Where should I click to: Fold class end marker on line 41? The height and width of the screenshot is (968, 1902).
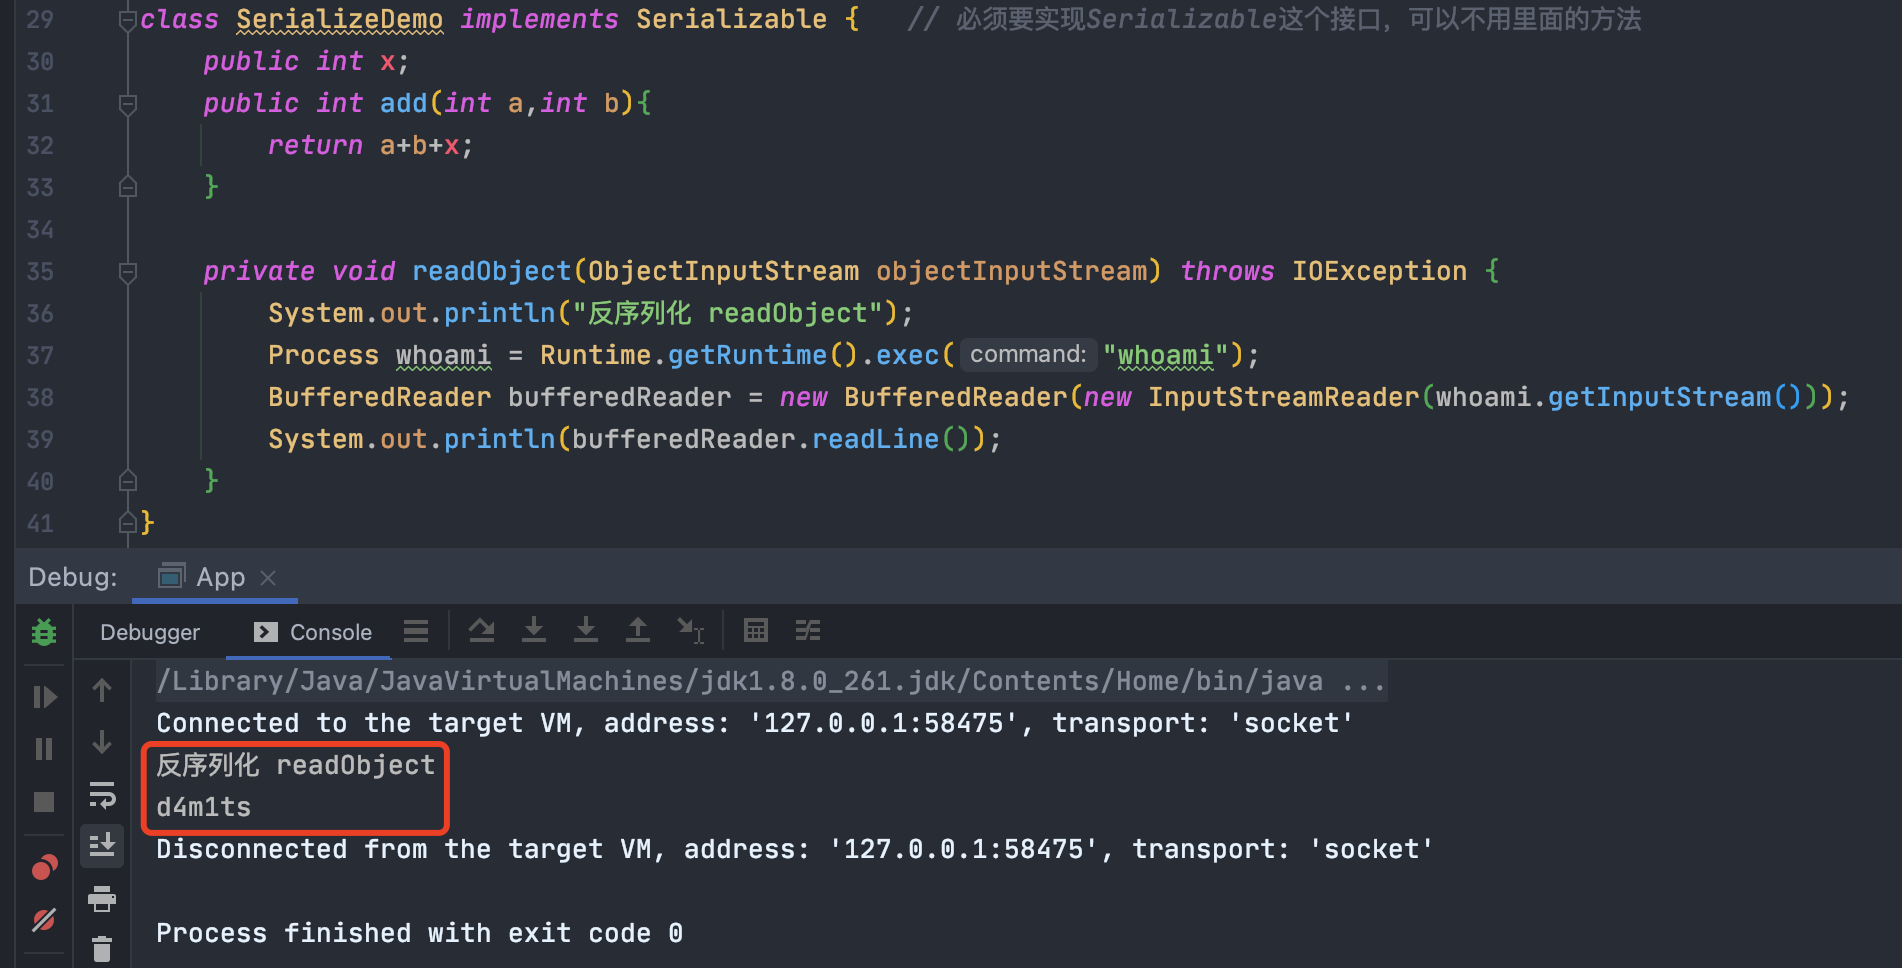pos(127,522)
